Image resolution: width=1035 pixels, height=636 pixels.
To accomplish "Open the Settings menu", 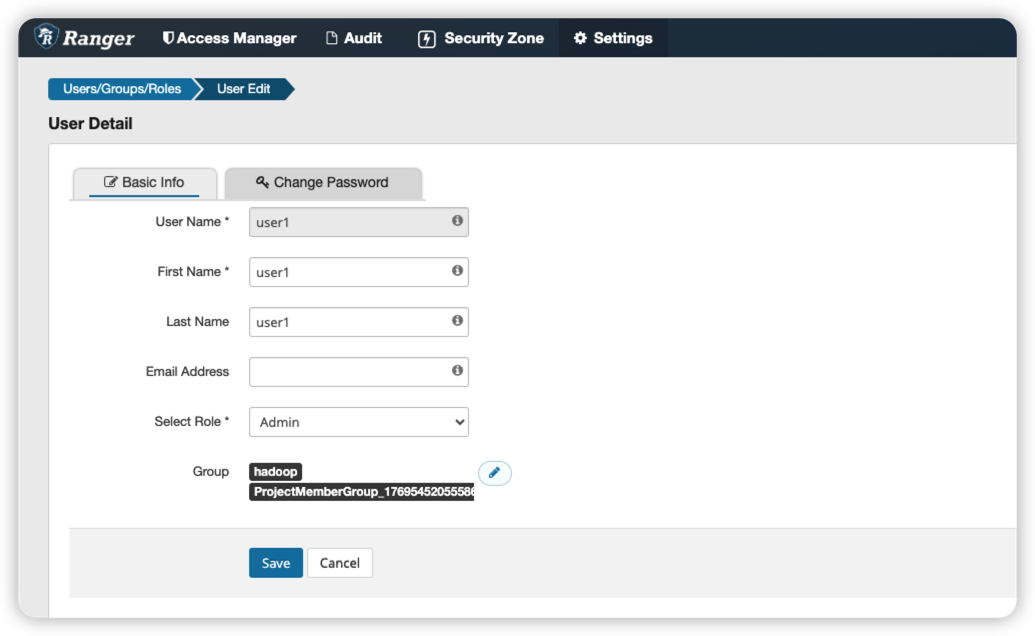I will (x=612, y=38).
